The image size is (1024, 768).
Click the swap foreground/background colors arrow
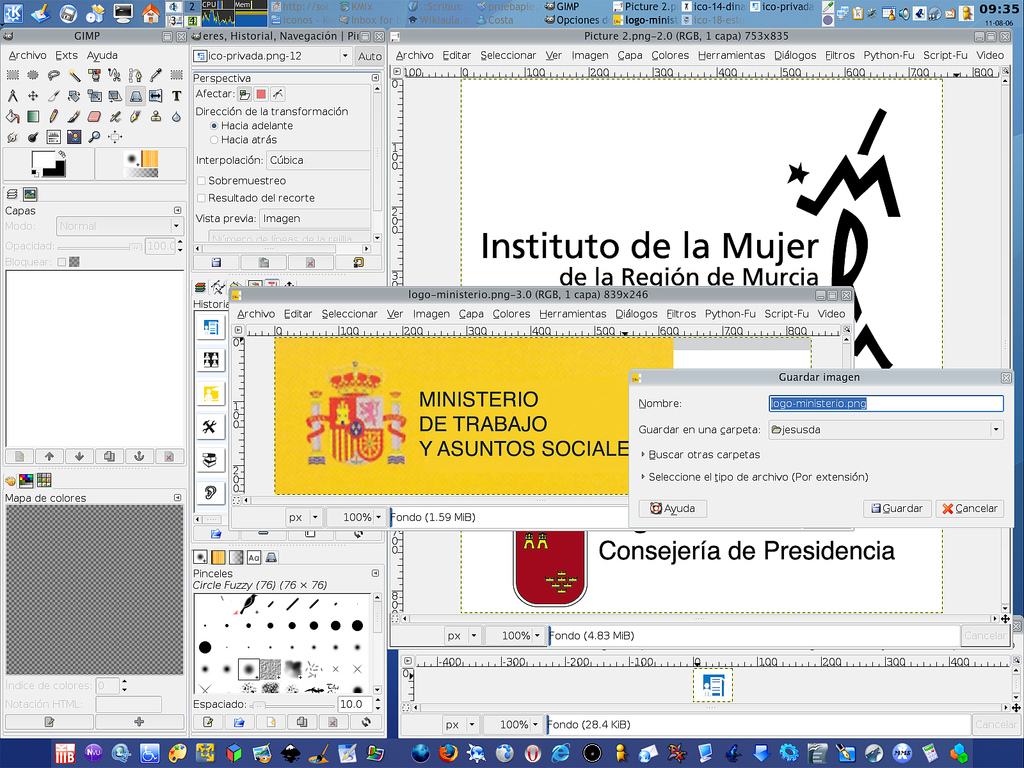[x=62, y=154]
